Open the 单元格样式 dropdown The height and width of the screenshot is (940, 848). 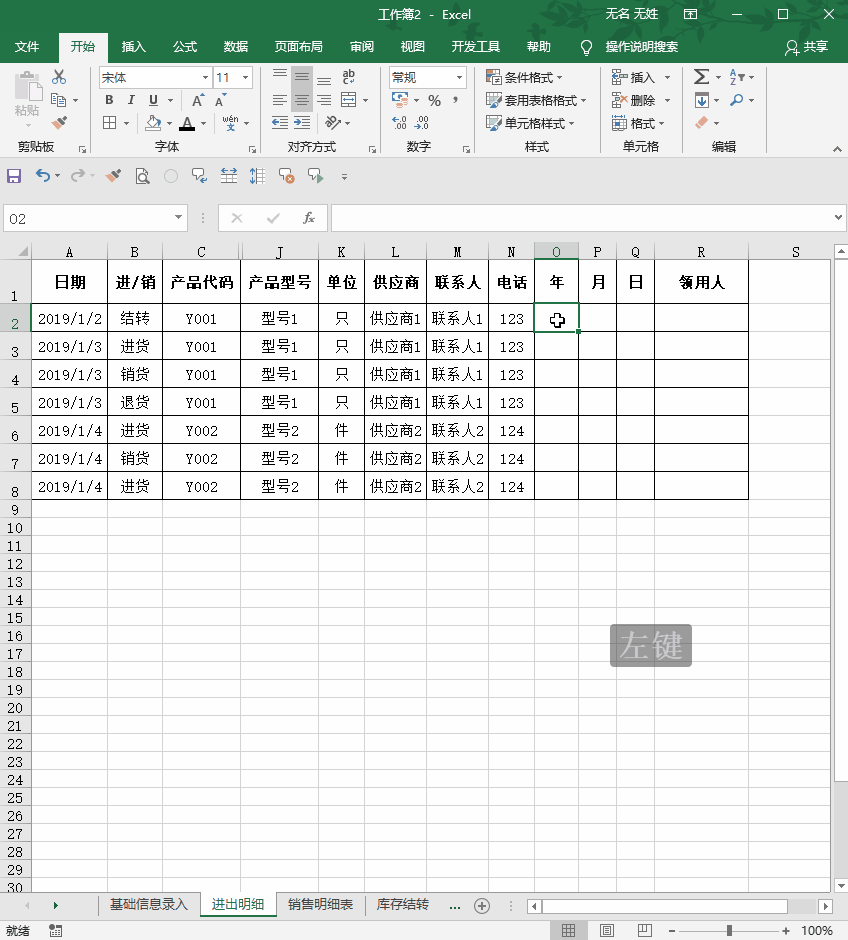530,123
